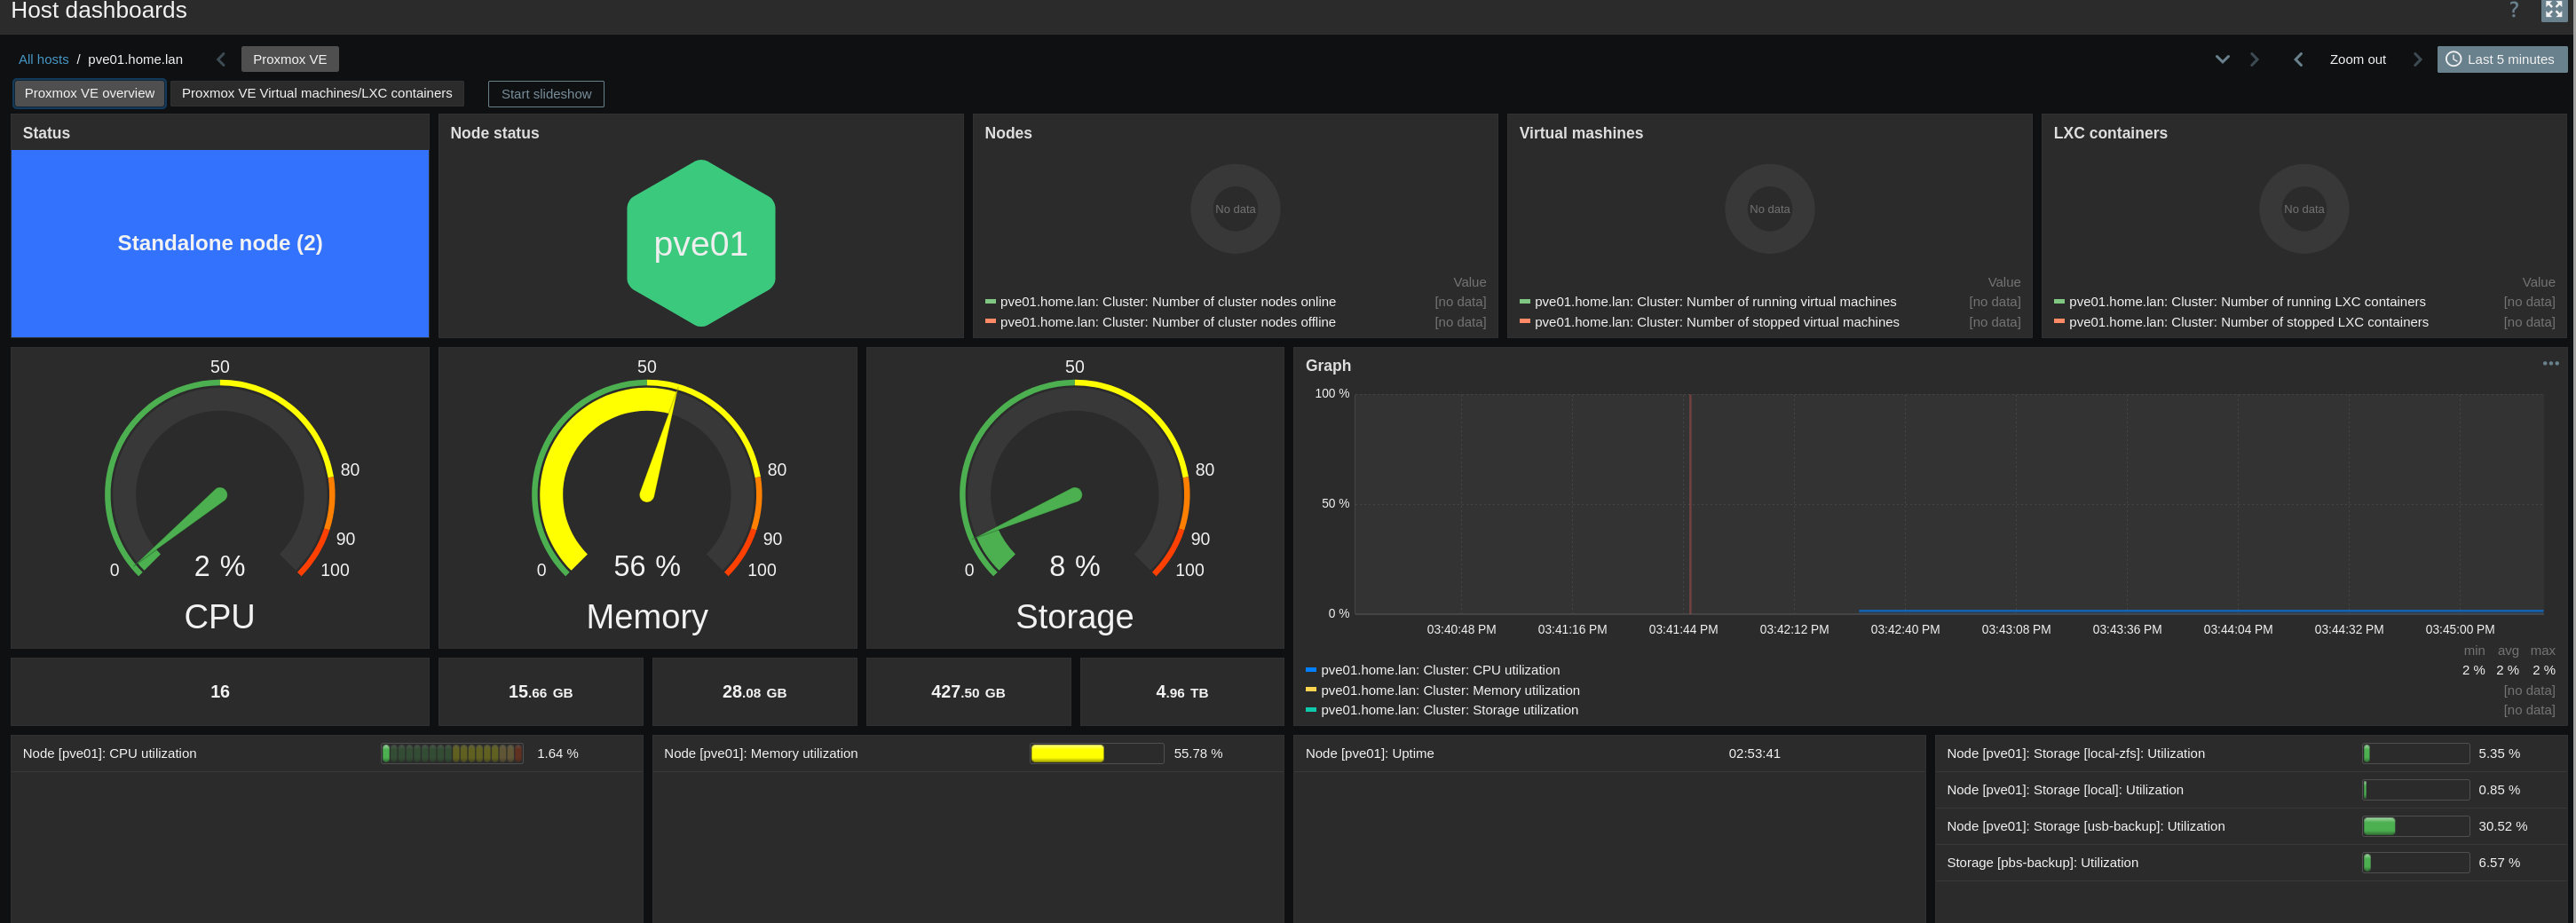Open the help question mark icon
Viewport: 2576px width, 923px height.
tap(2513, 10)
